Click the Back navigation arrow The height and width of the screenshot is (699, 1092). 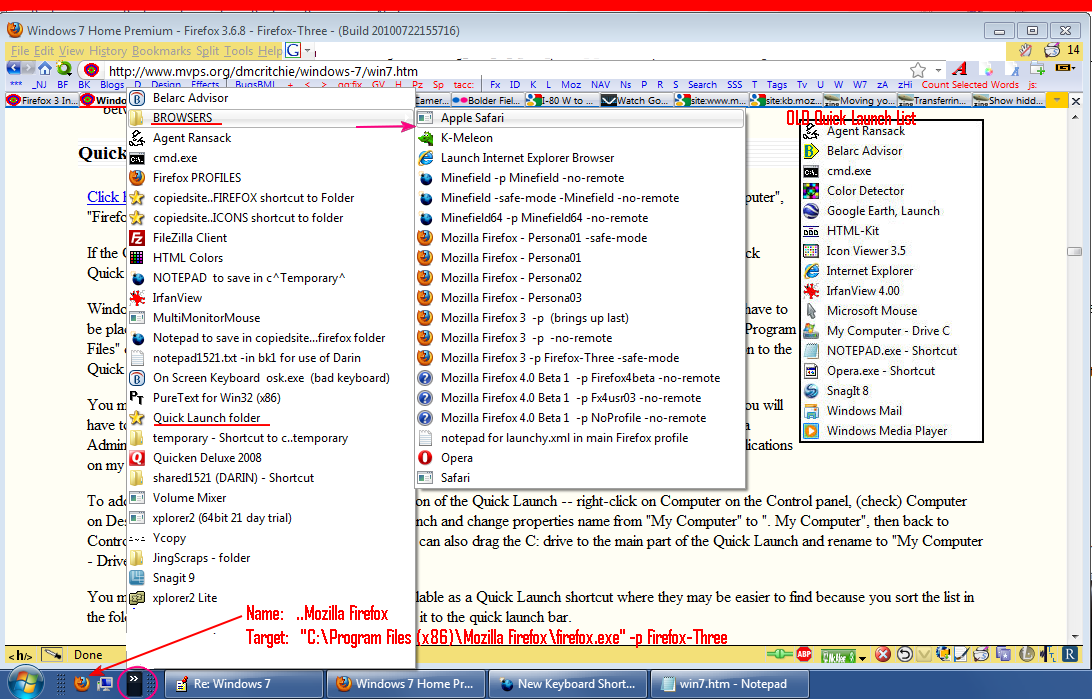(x=13, y=68)
